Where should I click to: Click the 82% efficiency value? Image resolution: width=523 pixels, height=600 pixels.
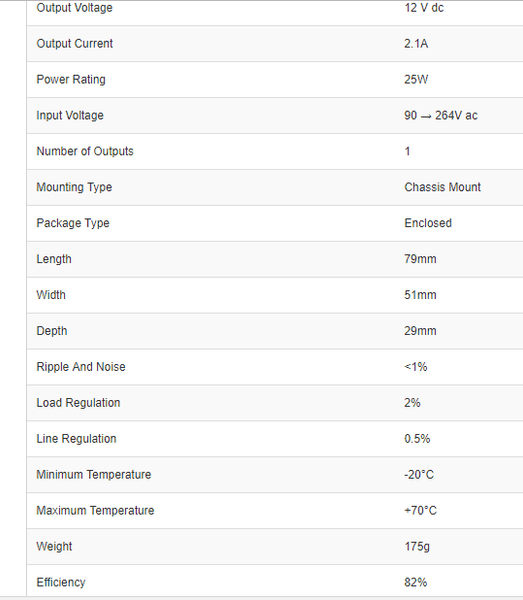415,582
